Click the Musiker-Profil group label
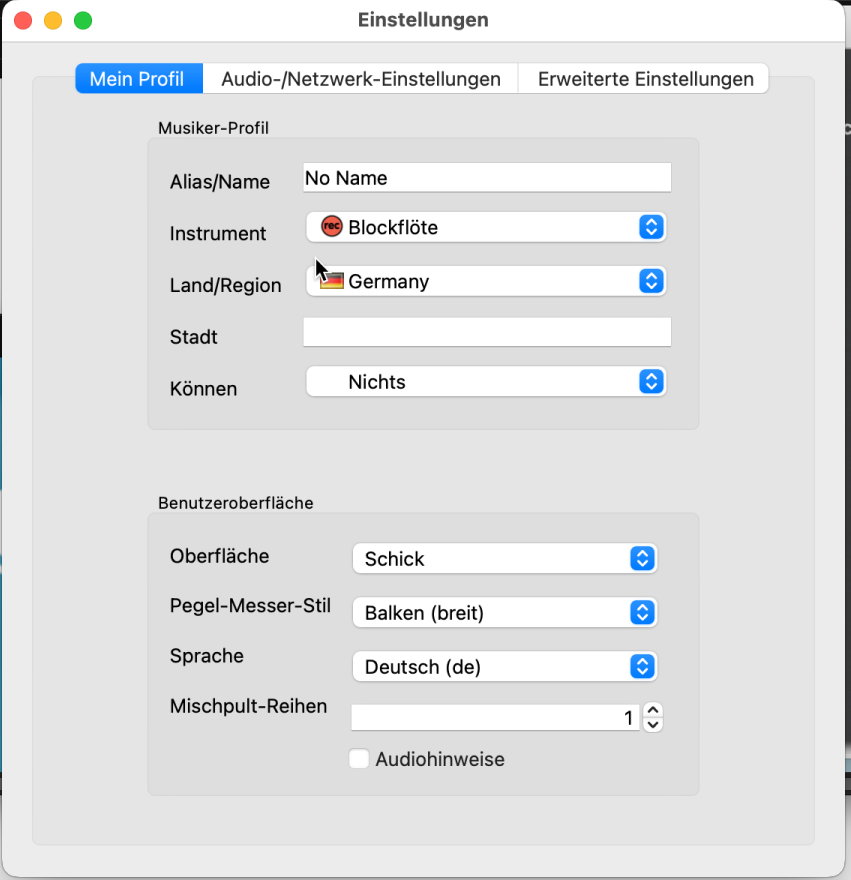The height and width of the screenshot is (880, 851). [x=213, y=128]
